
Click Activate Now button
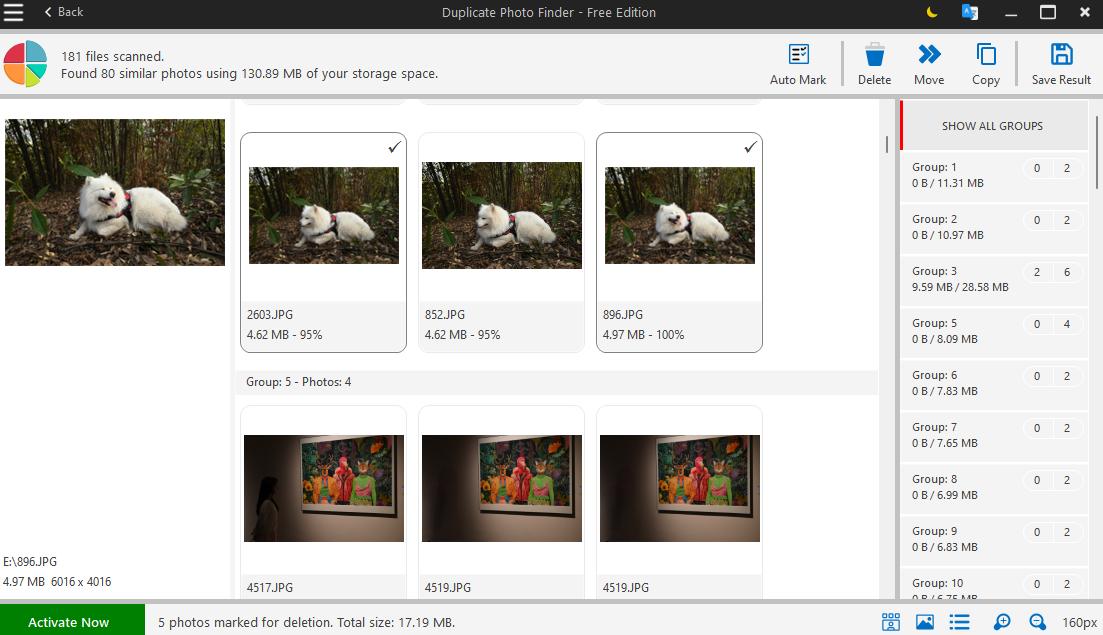point(72,620)
